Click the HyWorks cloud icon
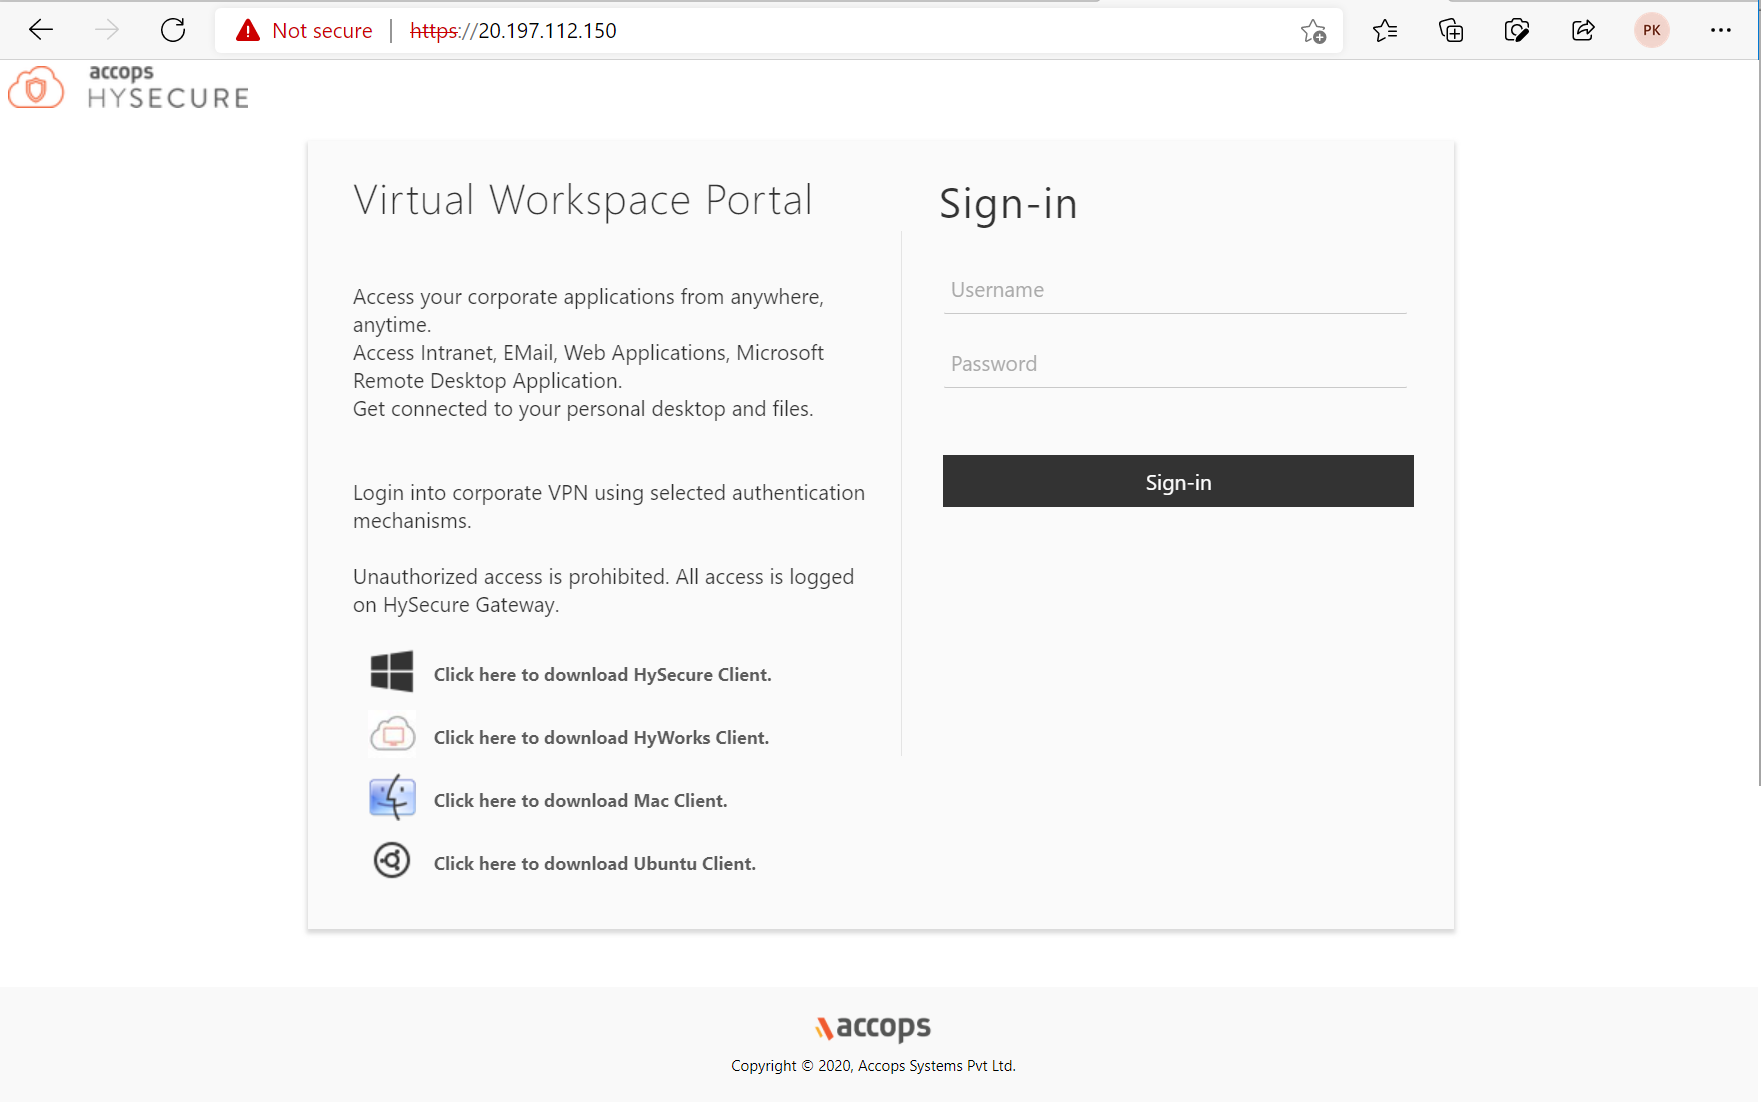 point(393,735)
